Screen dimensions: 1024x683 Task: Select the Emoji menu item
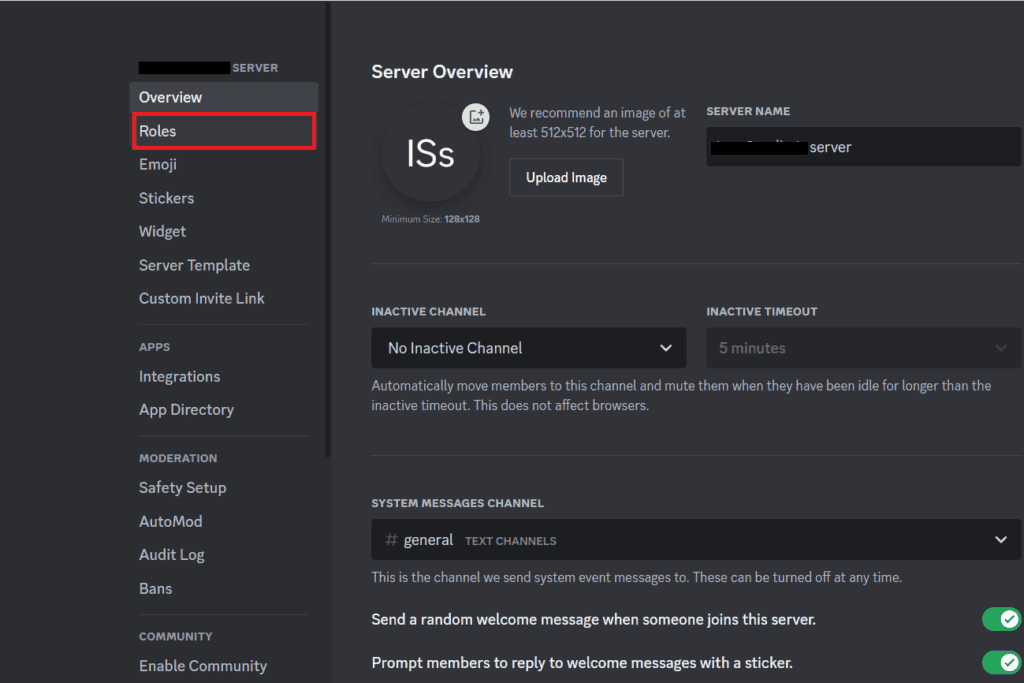click(x=157, y=165)
